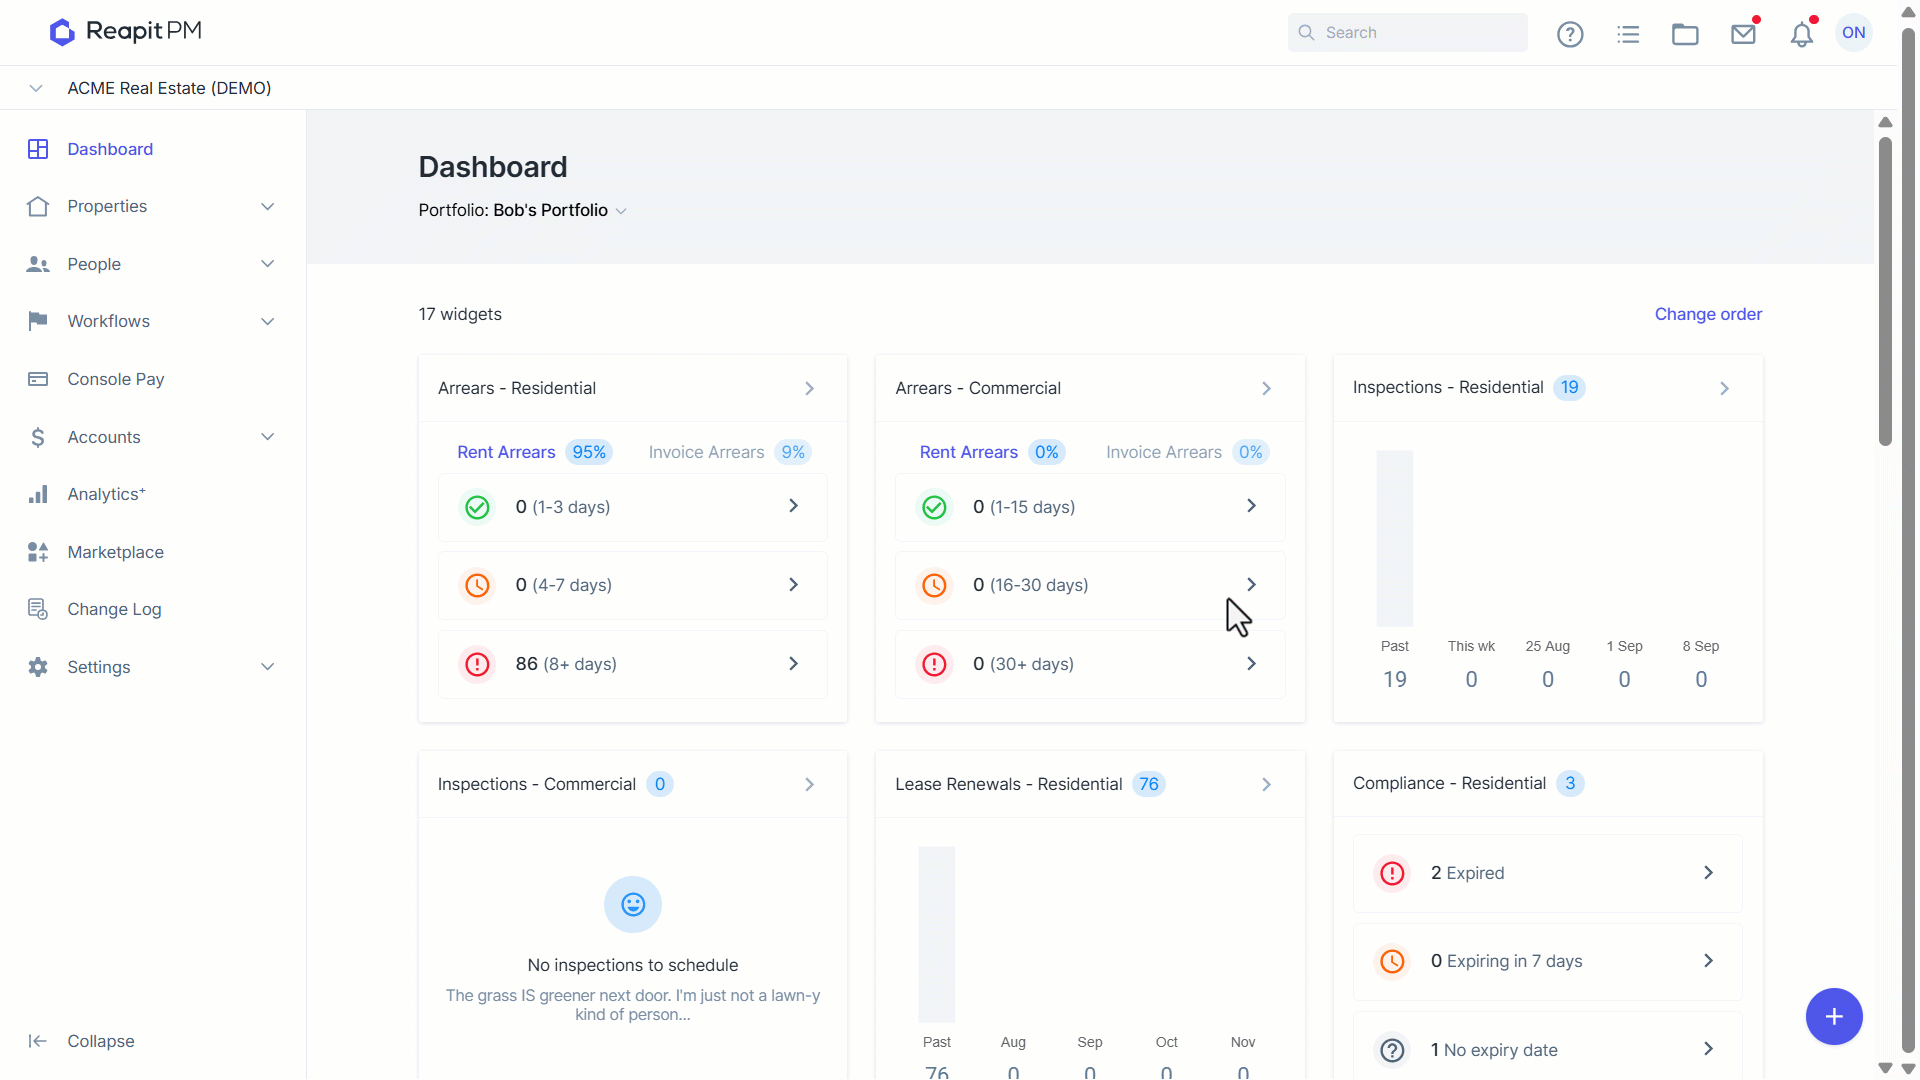The width and height of the screenshot is (1920, 1080).
Task: Switch to Invoice Arrears tab in Residential
Action: pyautogui.click(x=728, y=452)
